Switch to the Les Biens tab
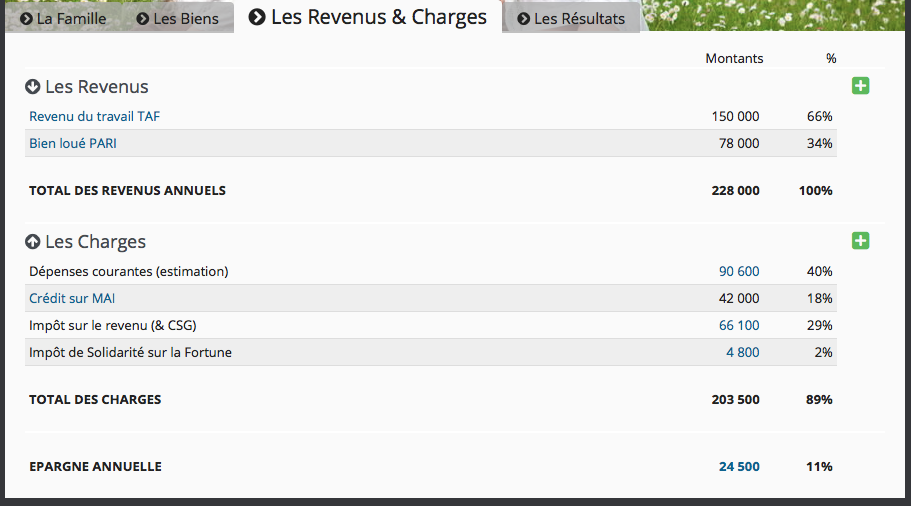This screenshot has height=506, width=911. [178, 18]
